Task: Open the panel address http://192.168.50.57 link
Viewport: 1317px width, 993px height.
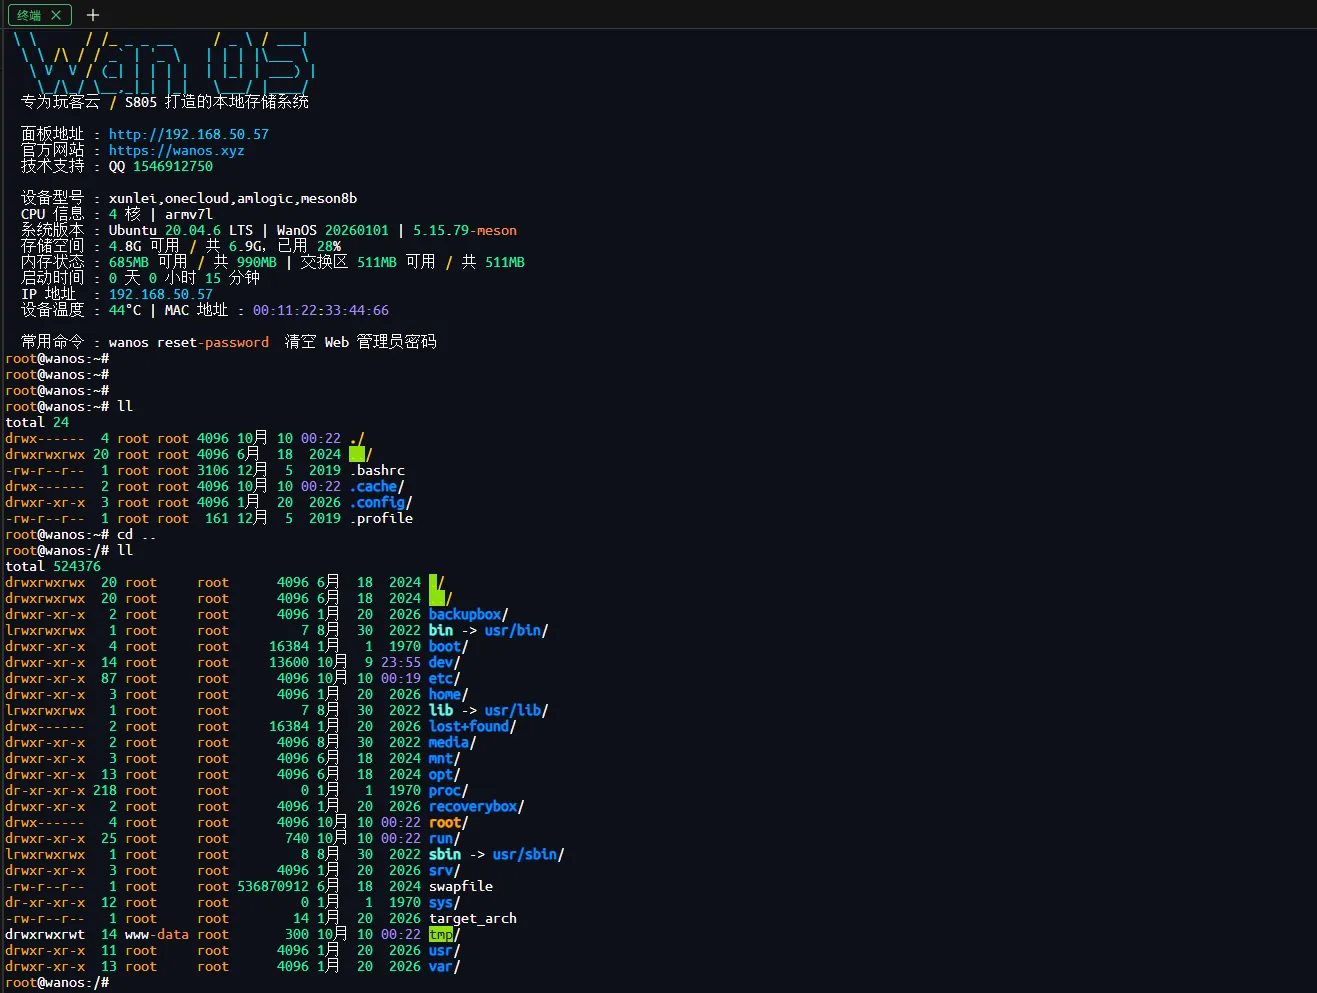Action: point(189,134)
